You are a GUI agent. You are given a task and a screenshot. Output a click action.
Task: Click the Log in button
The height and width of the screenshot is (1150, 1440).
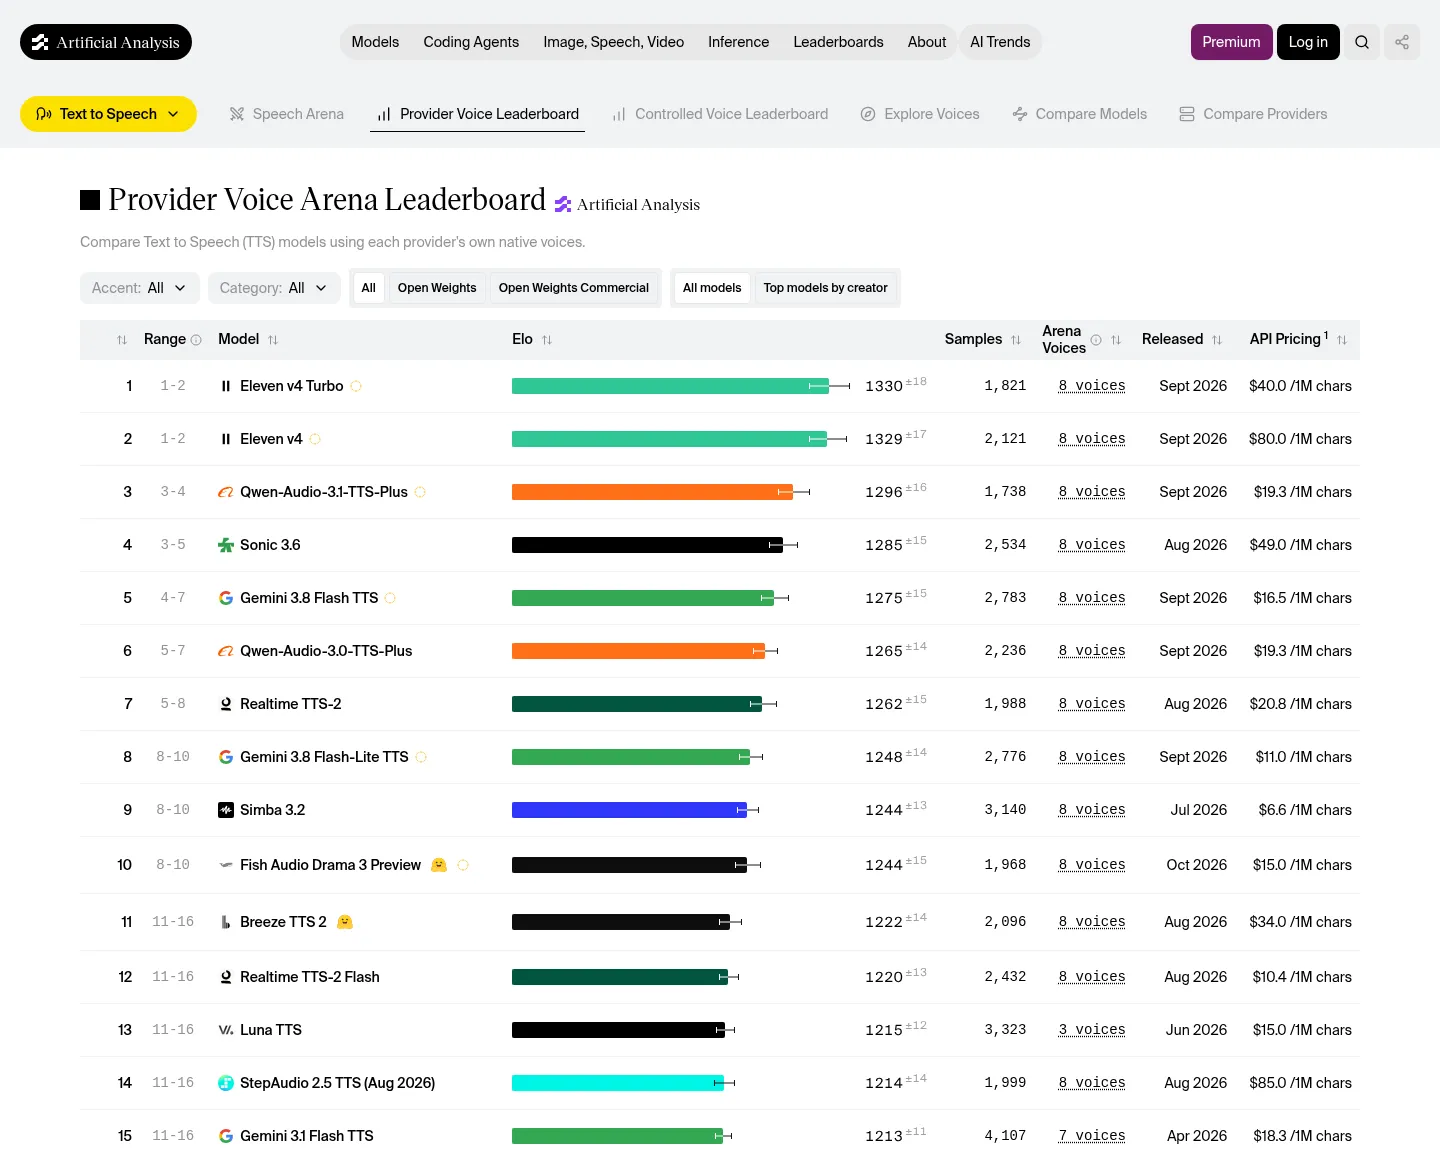click(x=1308, y=42)
